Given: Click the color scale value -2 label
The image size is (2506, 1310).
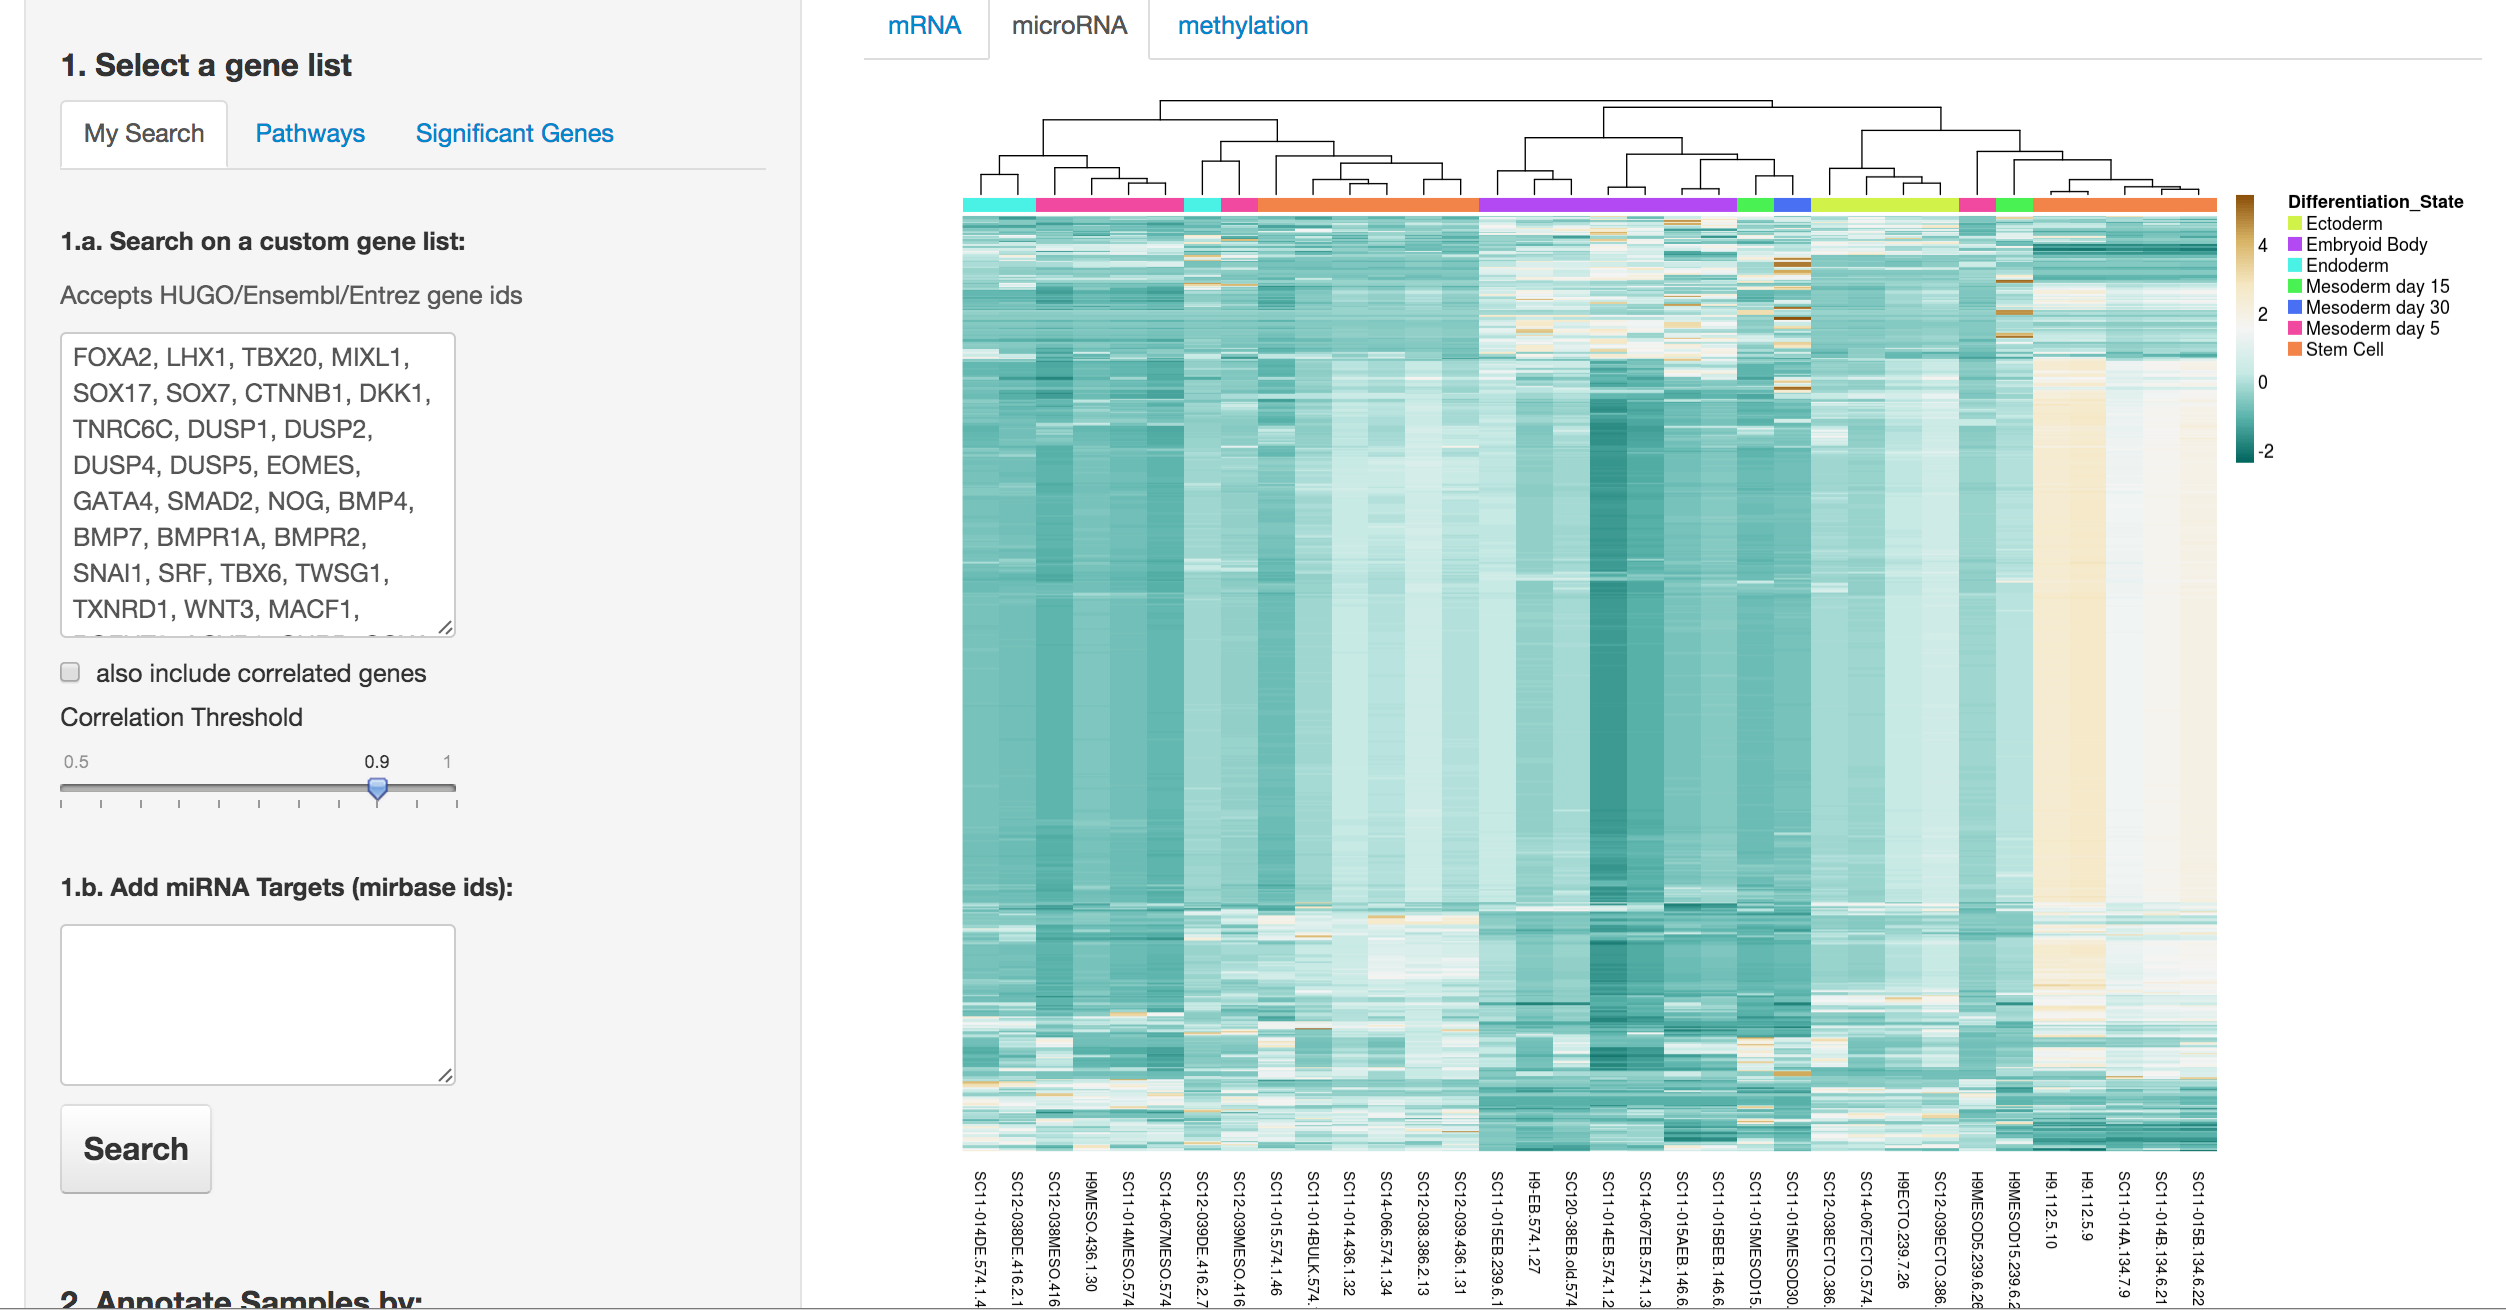Looking at the screenshot, I should click(x=2266, y=452).
